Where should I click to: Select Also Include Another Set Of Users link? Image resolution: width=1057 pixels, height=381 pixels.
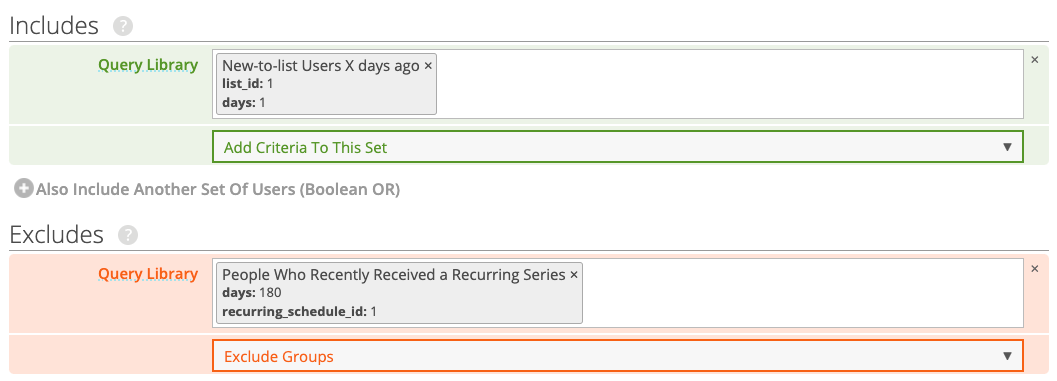pyautogui.click(x=218, y=189)
